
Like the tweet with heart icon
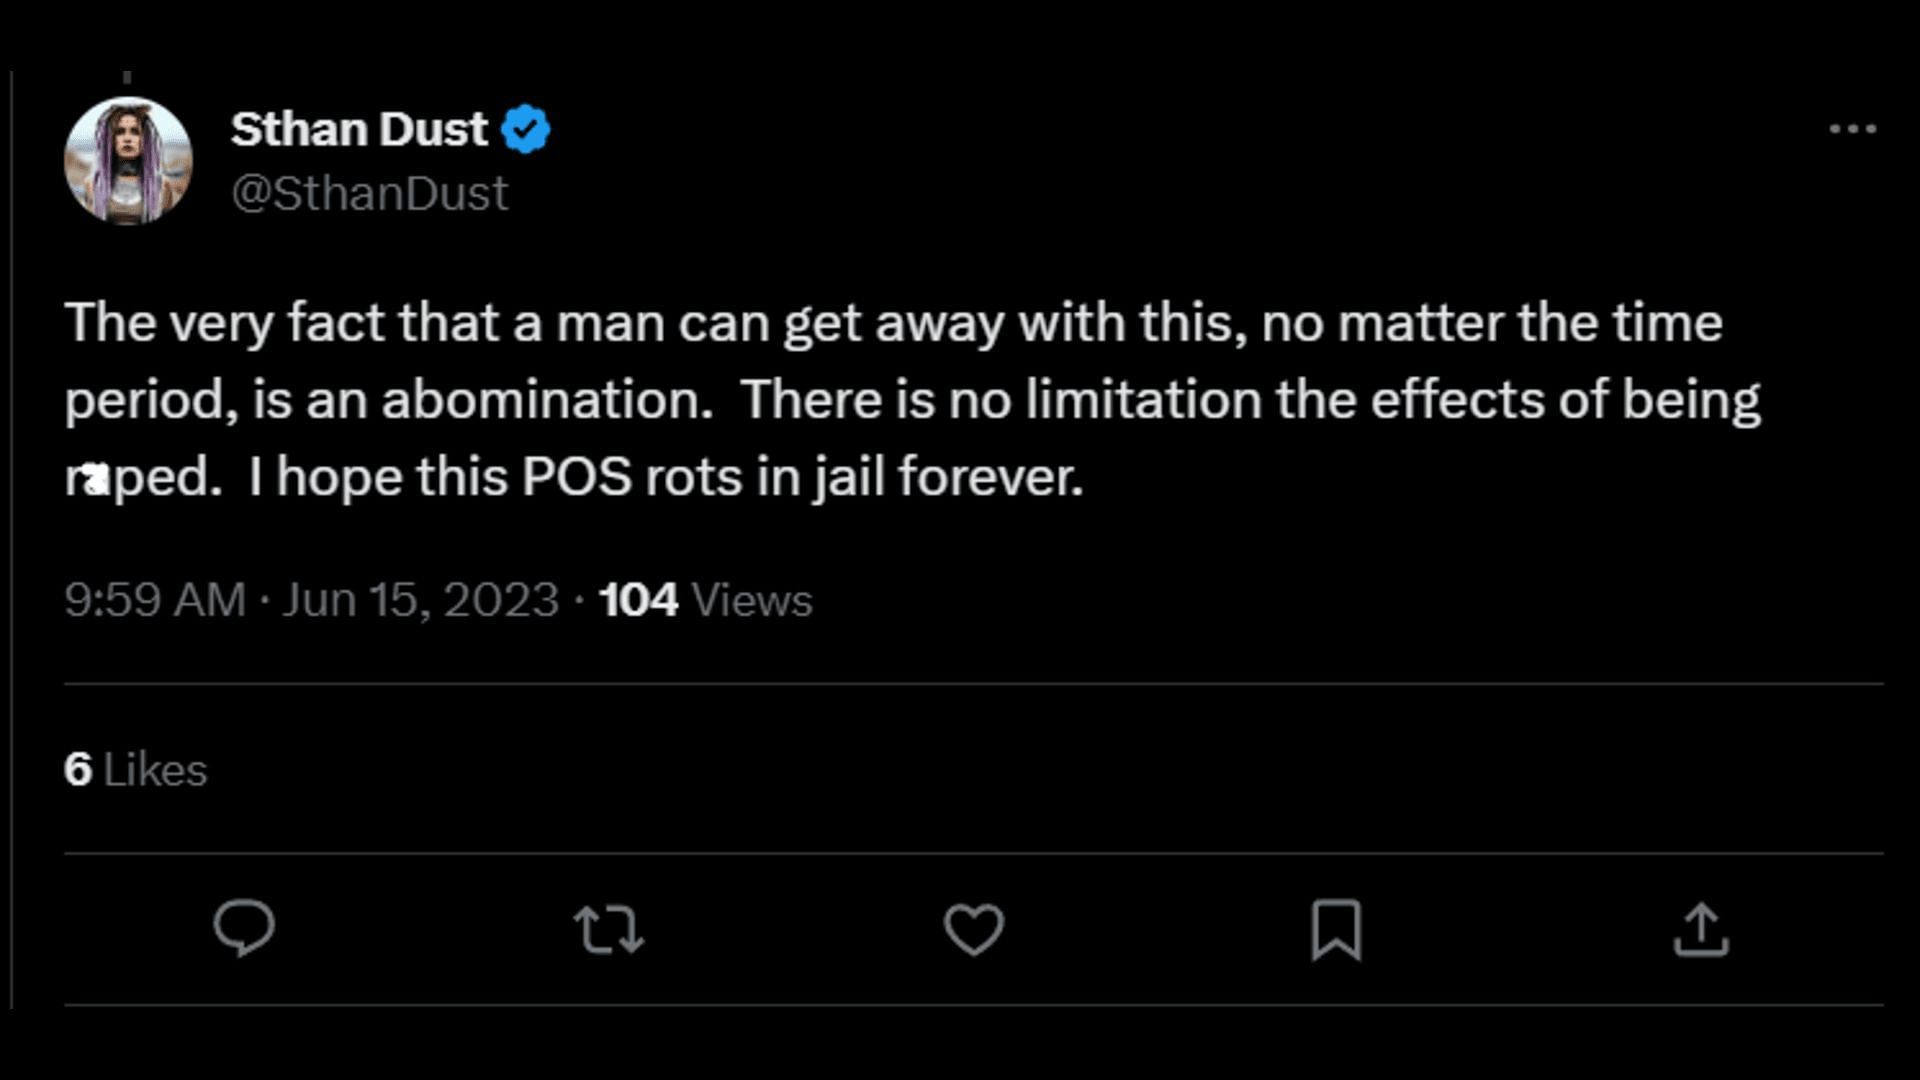[x=973, y=928]
